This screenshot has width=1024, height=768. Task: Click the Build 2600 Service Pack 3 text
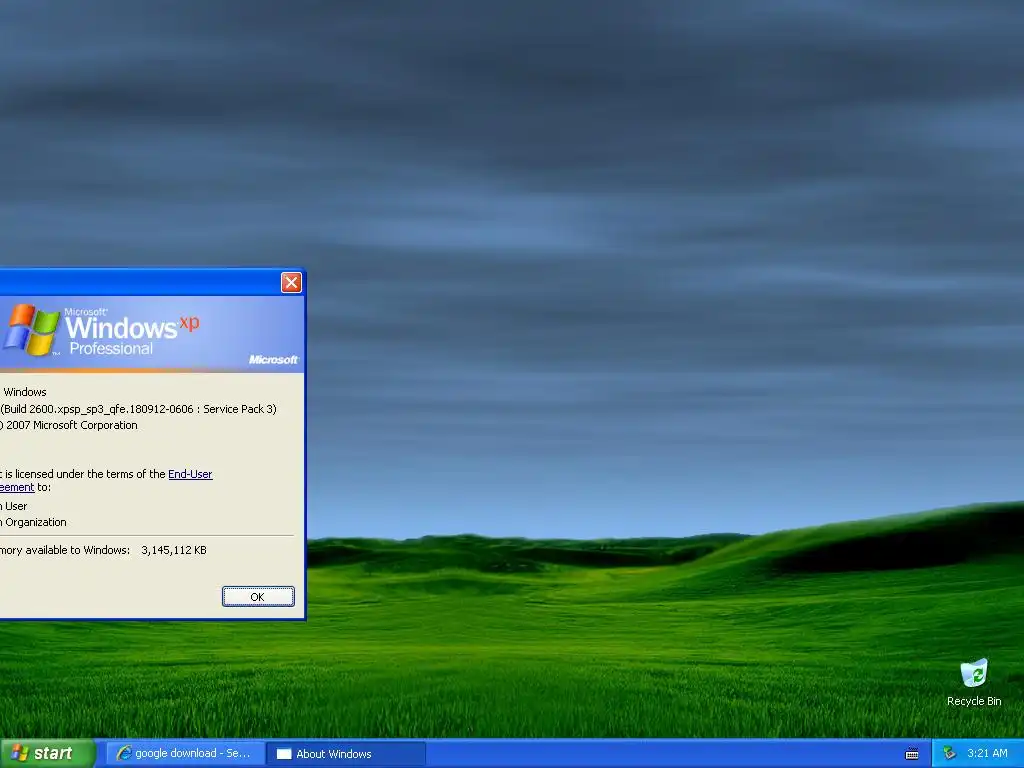tap(138, 409)
